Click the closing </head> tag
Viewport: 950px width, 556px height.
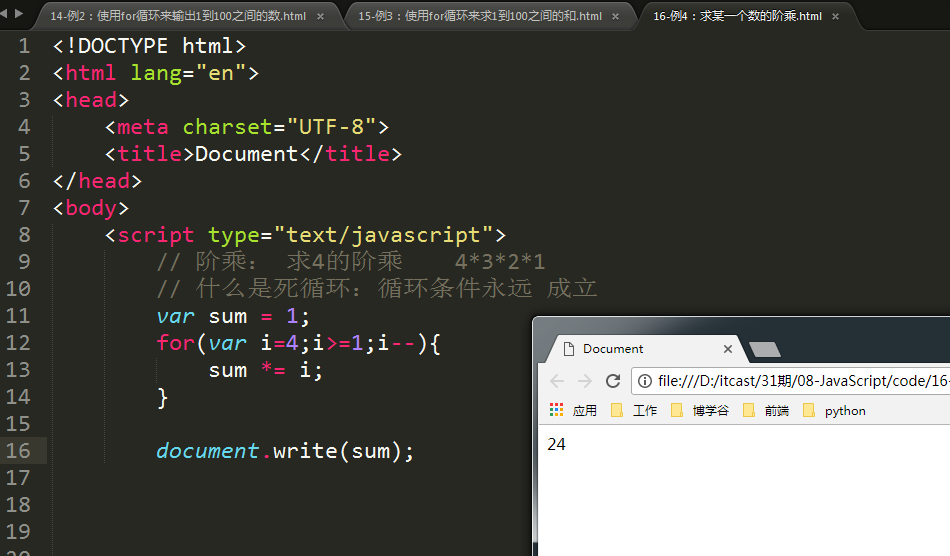click(x=97, y=181)
